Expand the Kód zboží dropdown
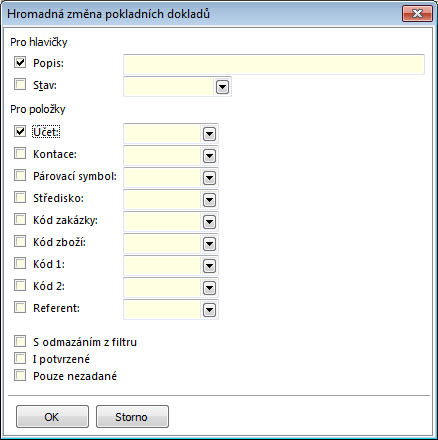Screen dimensions: 438x440 point(209,244)
